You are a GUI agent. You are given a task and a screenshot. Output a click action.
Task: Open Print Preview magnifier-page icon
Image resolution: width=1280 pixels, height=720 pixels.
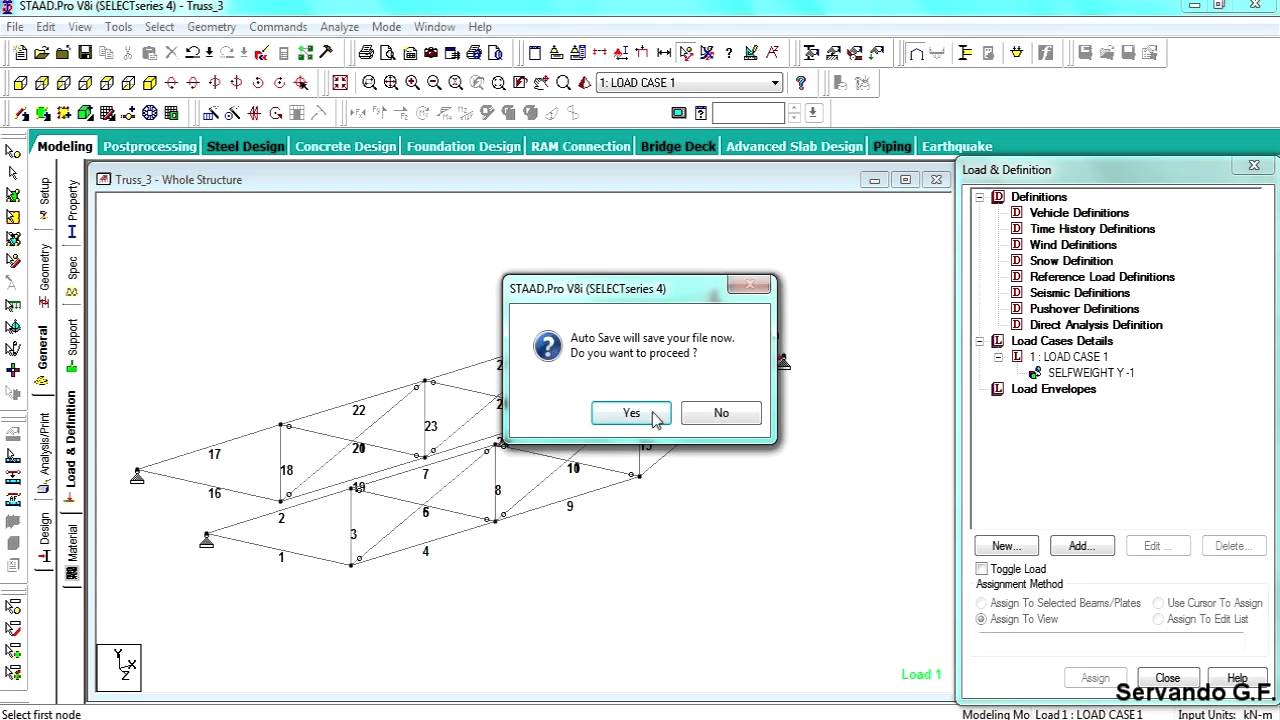pyautogui.click(x=389, y=53)
